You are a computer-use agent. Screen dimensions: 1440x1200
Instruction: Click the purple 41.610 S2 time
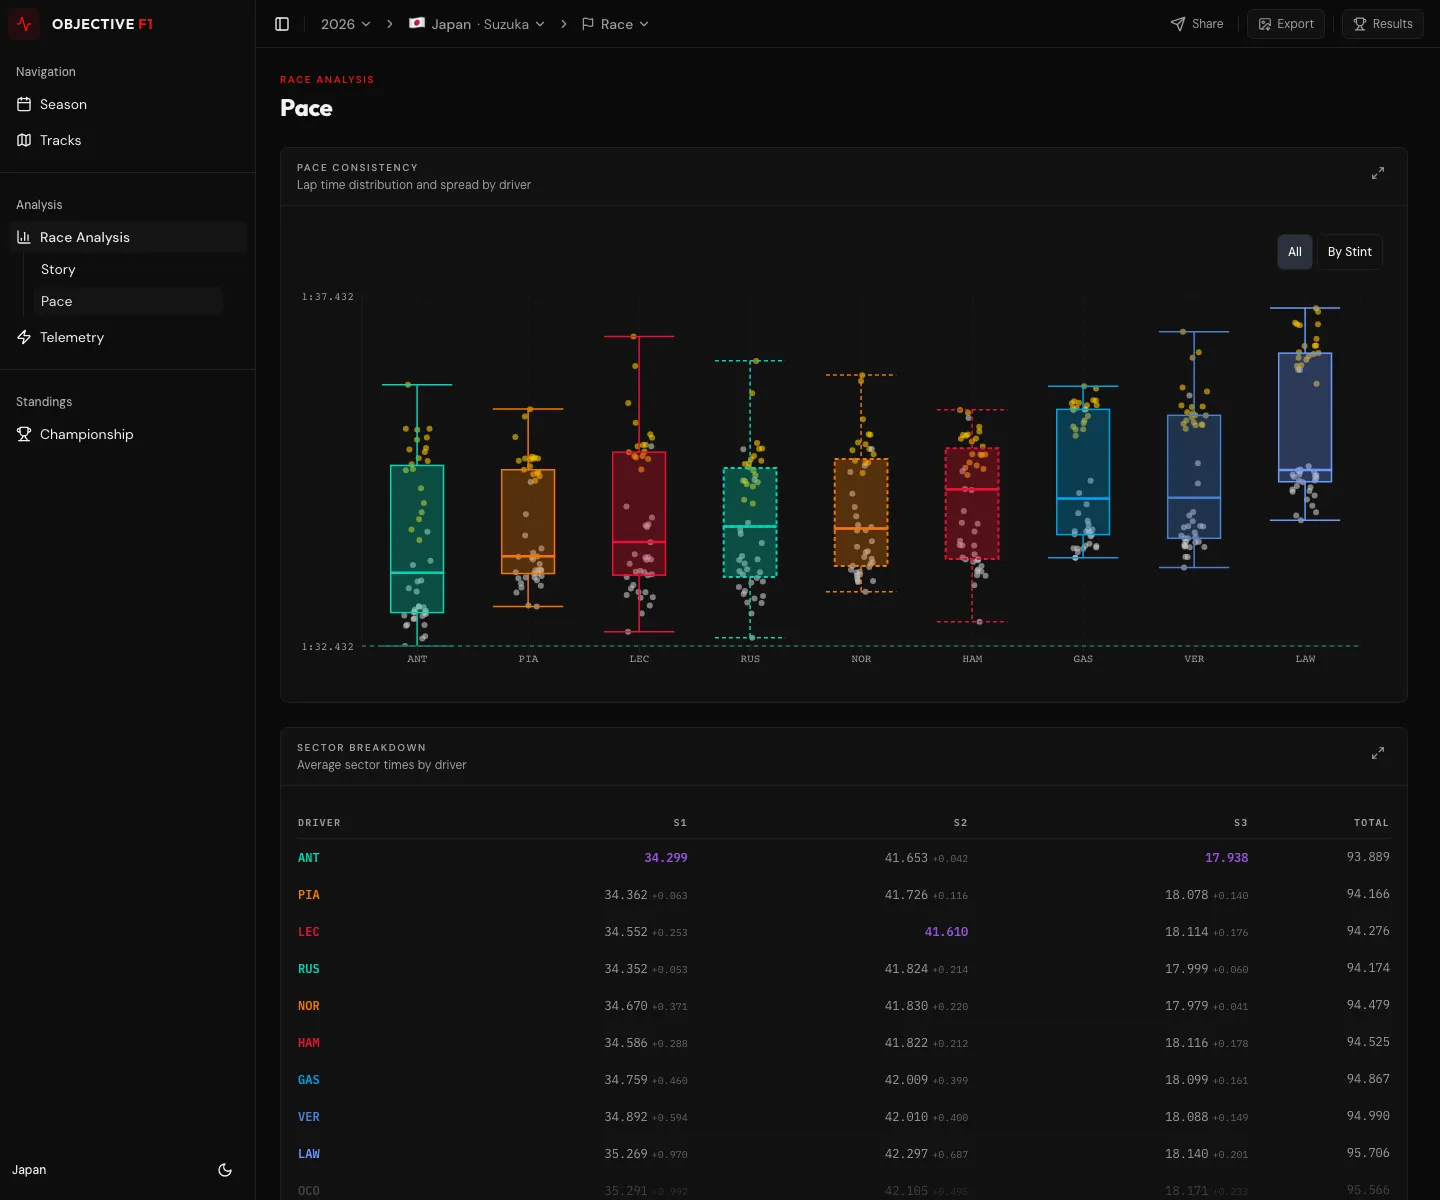coord(946,932)
